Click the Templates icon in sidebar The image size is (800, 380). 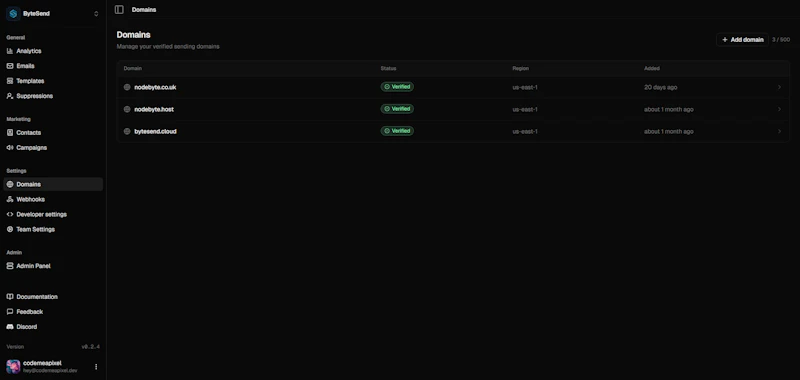[x=10, y=81]
